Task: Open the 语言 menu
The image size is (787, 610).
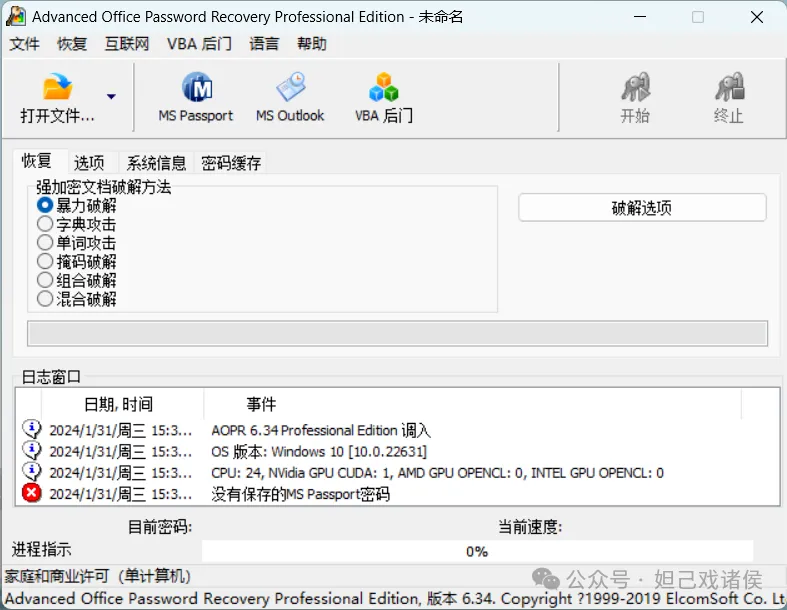Action: (264, 44)
